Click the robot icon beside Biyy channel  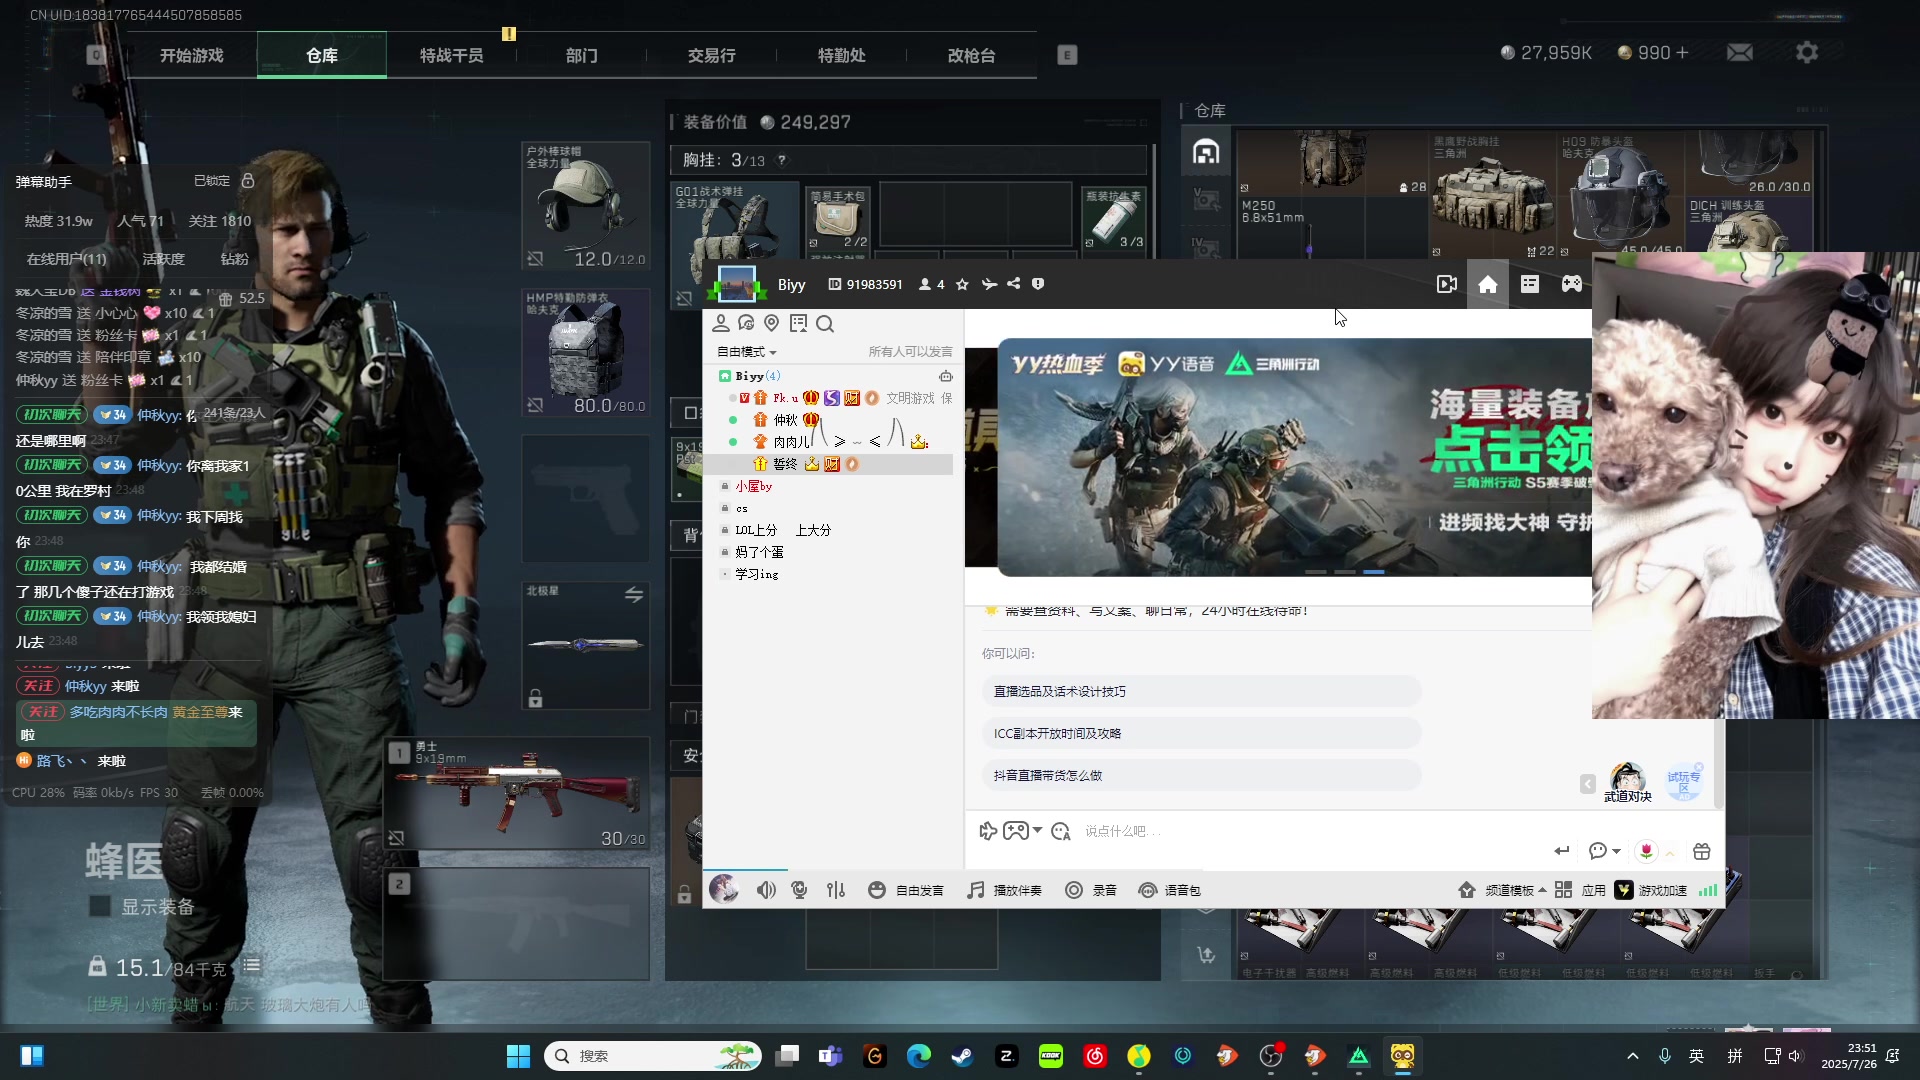[x=945, y=376]
